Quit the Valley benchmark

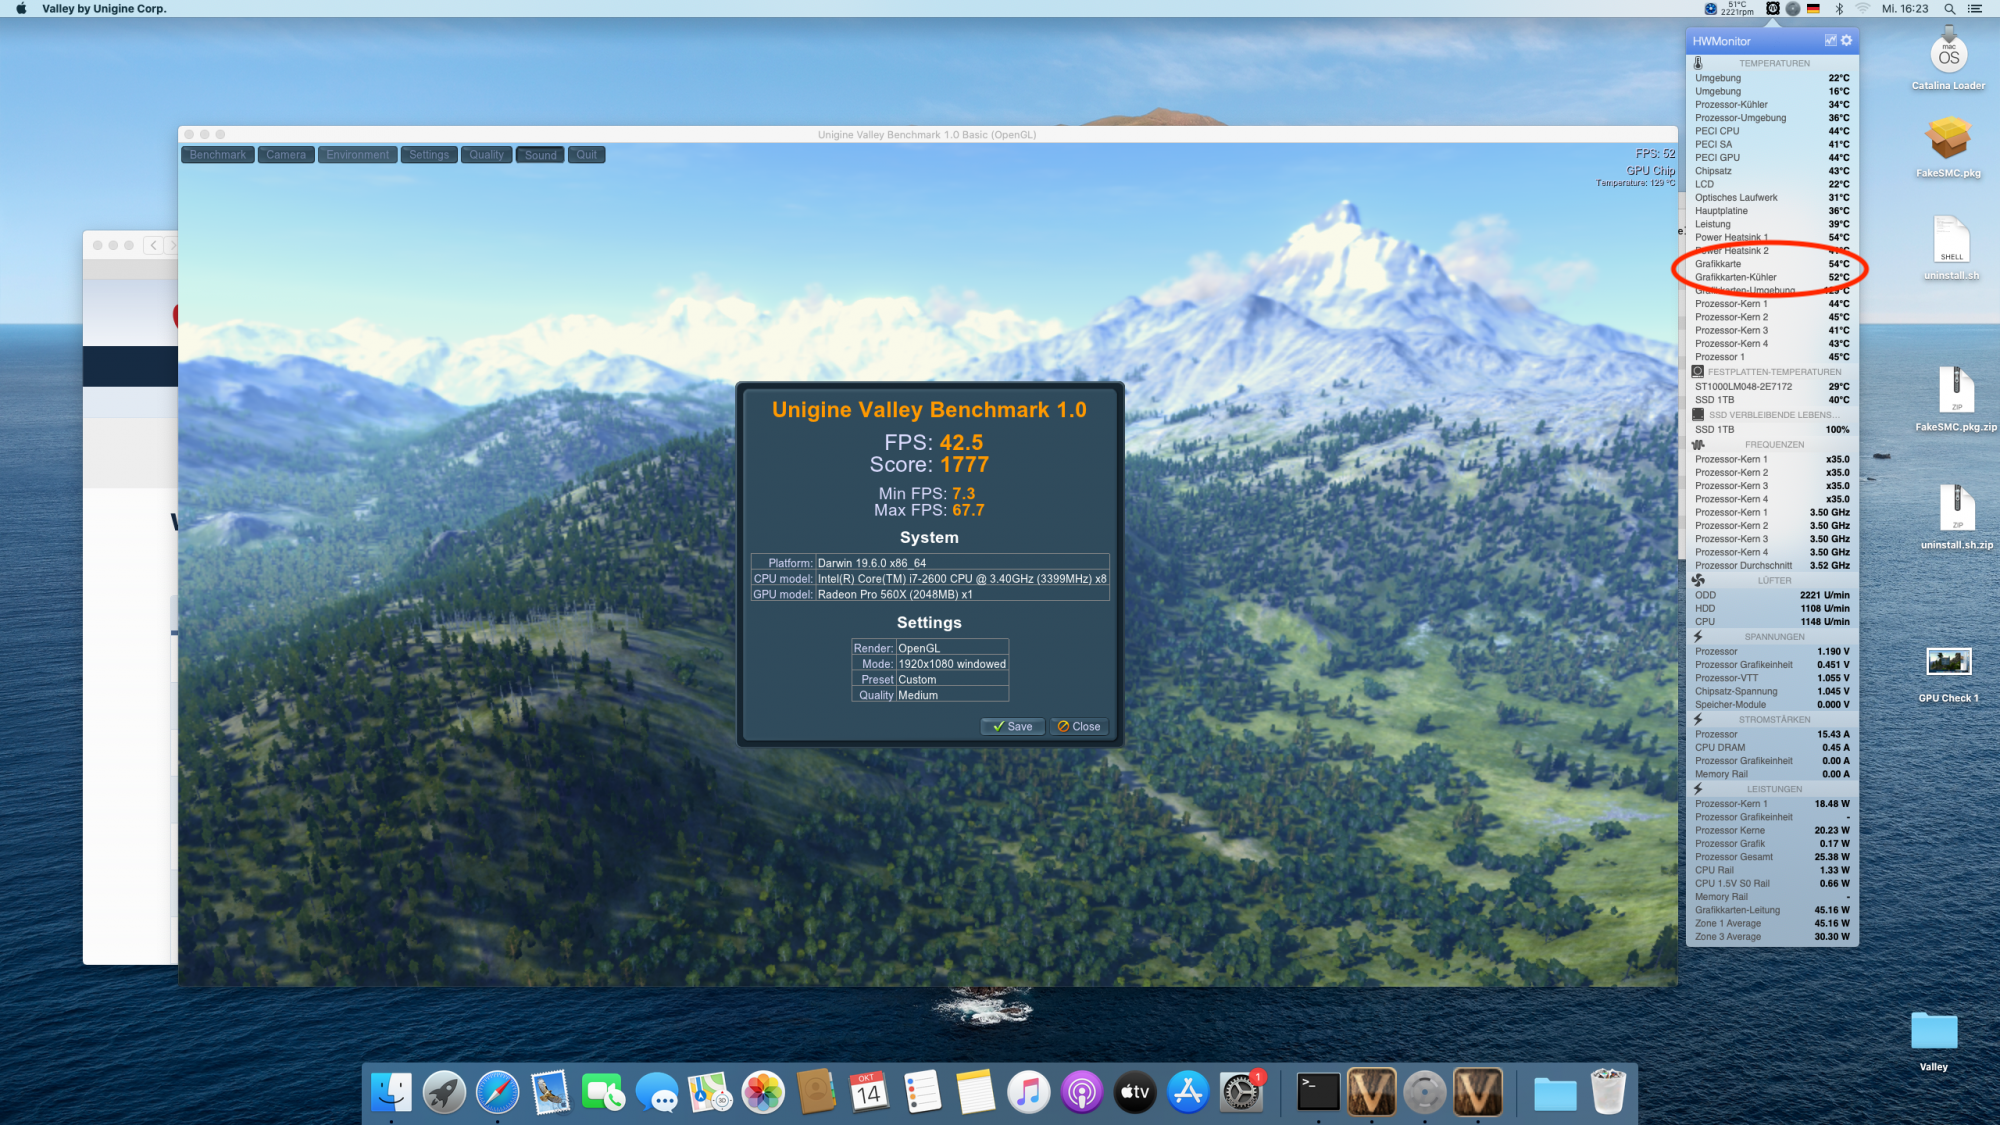pyautogui.click(x=586, y=155)
